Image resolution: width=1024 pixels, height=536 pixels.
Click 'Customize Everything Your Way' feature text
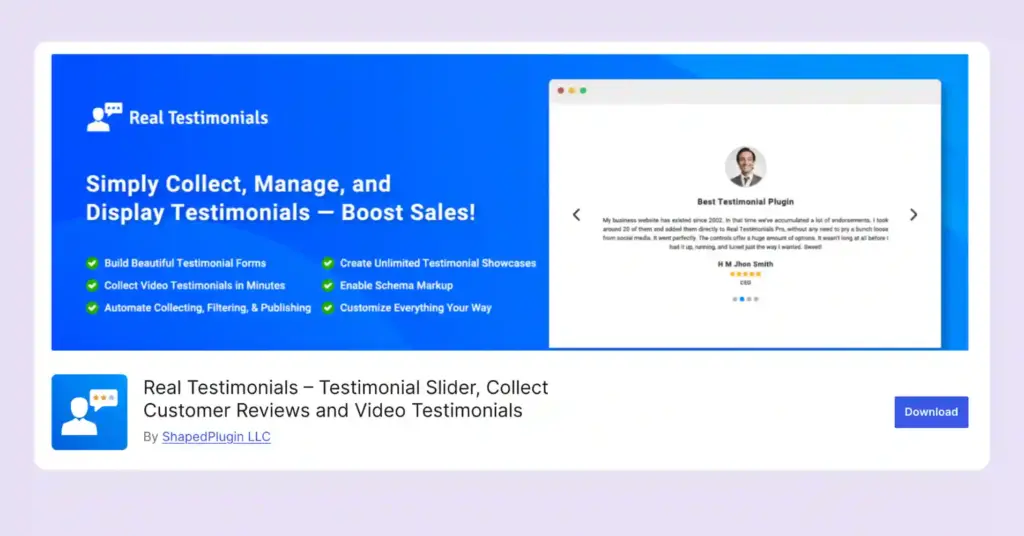[415, 307]
